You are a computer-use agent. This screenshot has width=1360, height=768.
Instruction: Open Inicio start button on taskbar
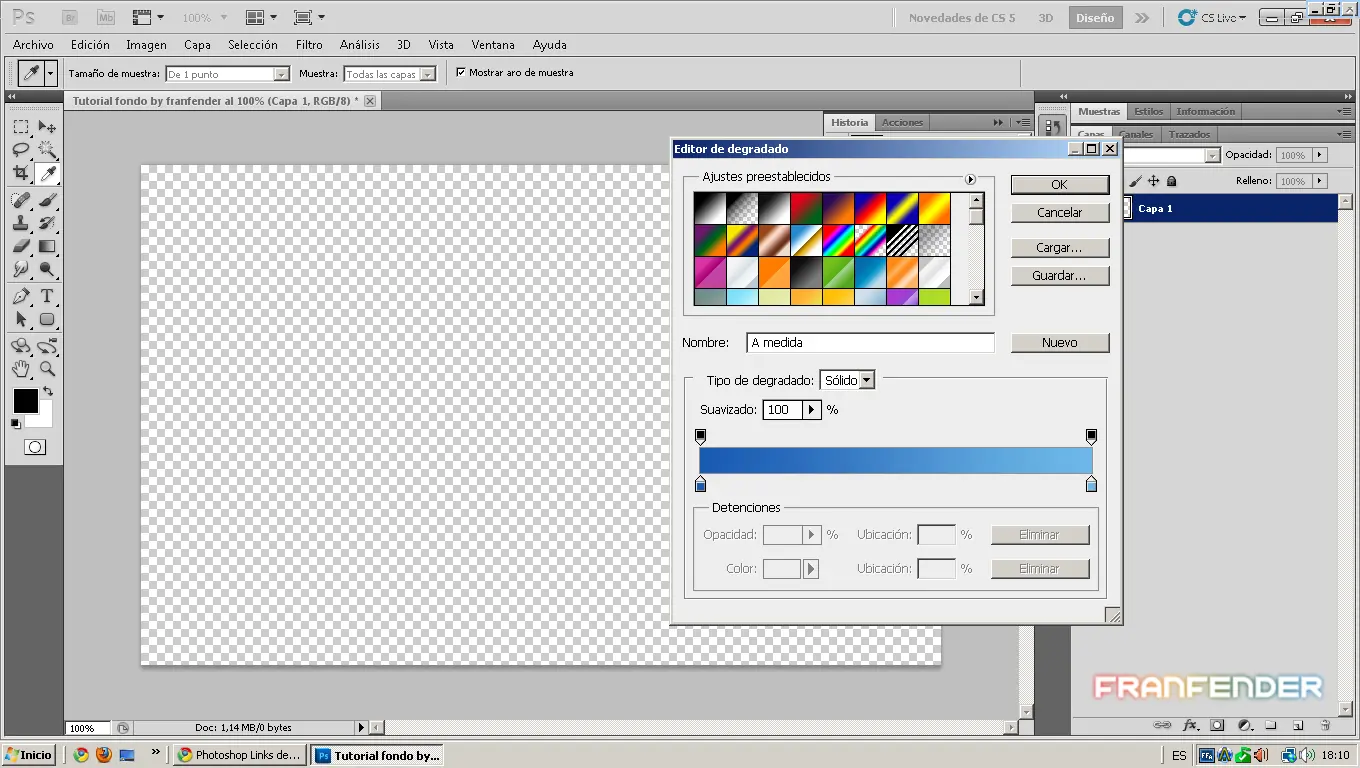(x=29, y=755)
